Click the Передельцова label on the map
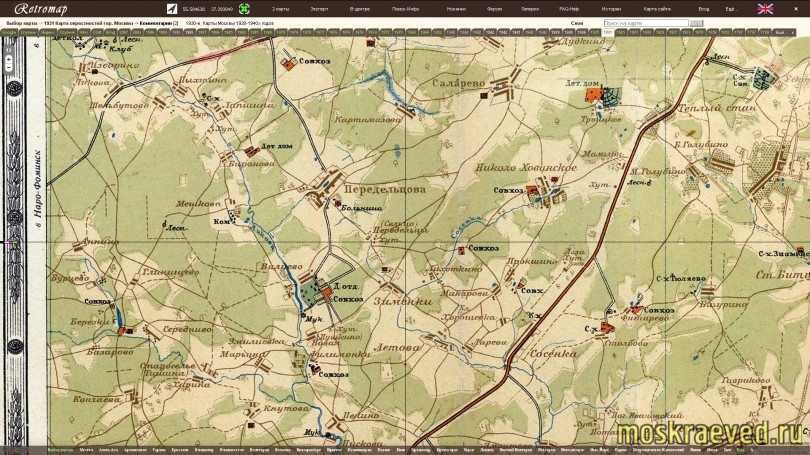 385,190
